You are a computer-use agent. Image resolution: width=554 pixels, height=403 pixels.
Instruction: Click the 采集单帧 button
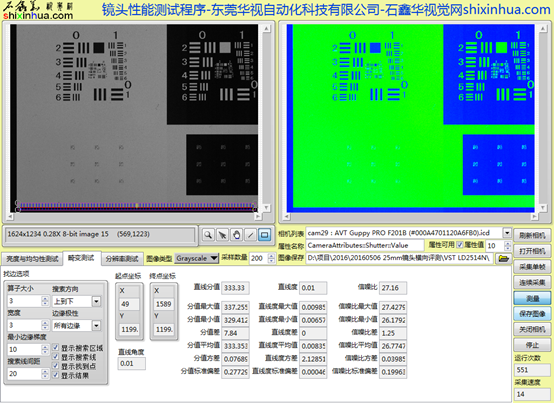tap(532, 267)
